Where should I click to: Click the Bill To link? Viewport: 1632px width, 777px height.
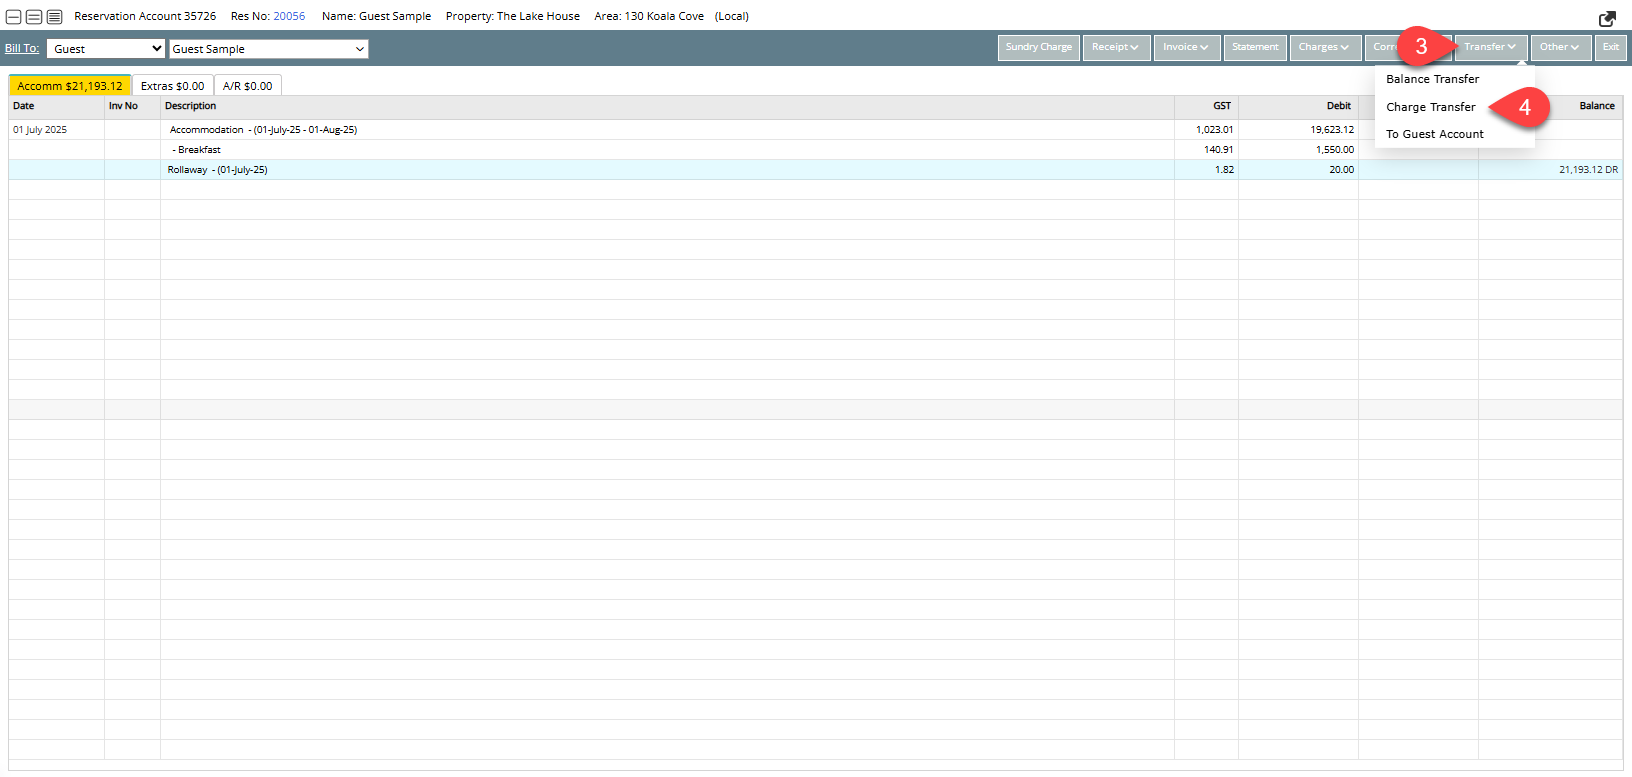click(x=22, y=48)
